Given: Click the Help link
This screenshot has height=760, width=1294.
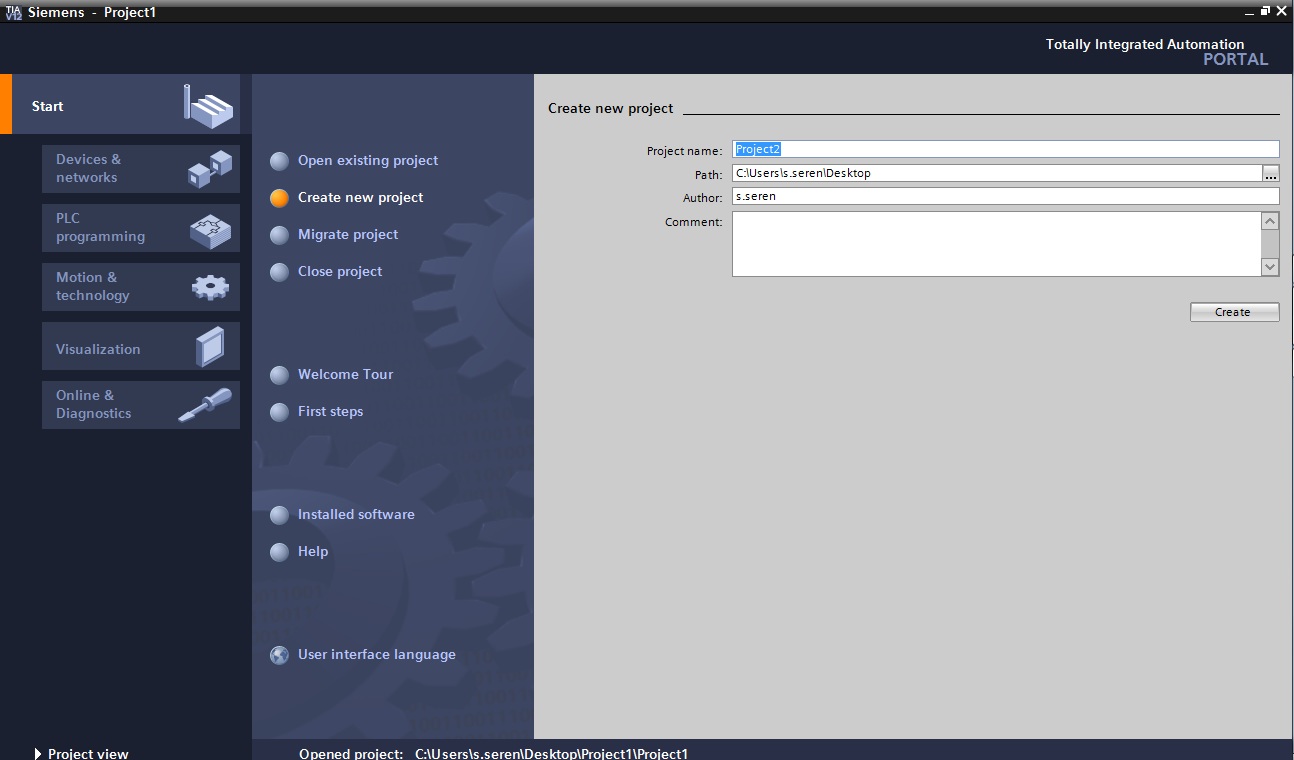Looking at the screenshot, I should click(313, 551).
